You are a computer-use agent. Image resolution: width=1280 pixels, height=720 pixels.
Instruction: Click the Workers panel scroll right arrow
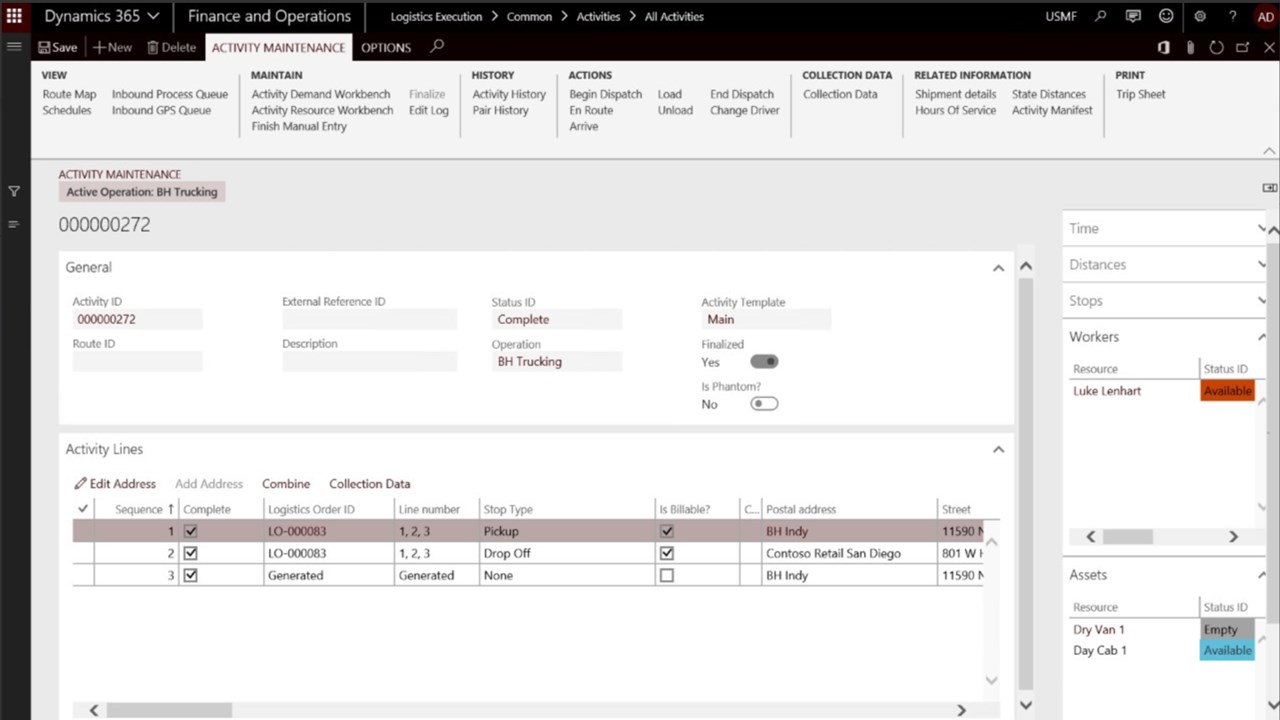point(1233,537)
